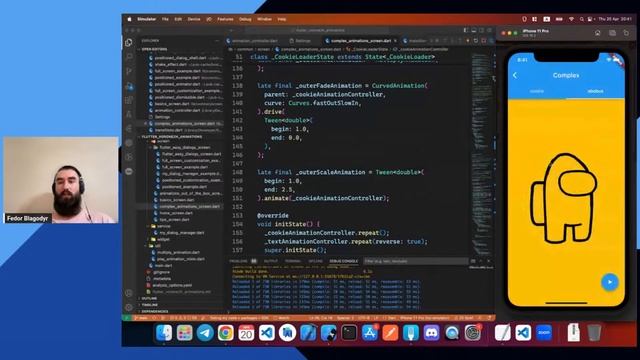640x360 pixels.
Task: Open App Store from the Dock
Action: (x=370, y=333)
